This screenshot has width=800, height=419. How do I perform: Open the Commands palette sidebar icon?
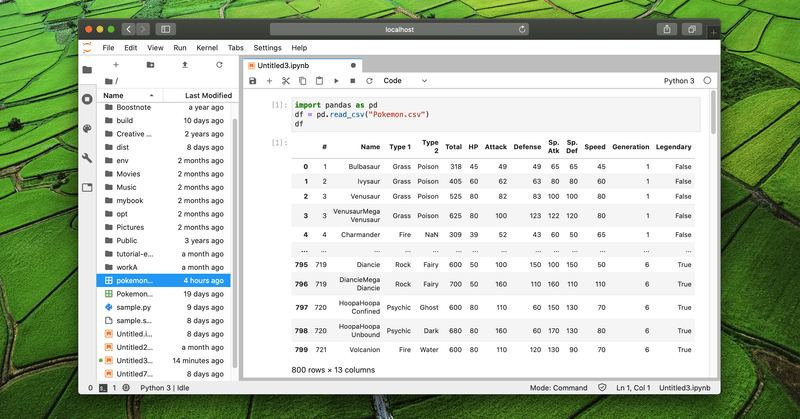coord(87,129)
